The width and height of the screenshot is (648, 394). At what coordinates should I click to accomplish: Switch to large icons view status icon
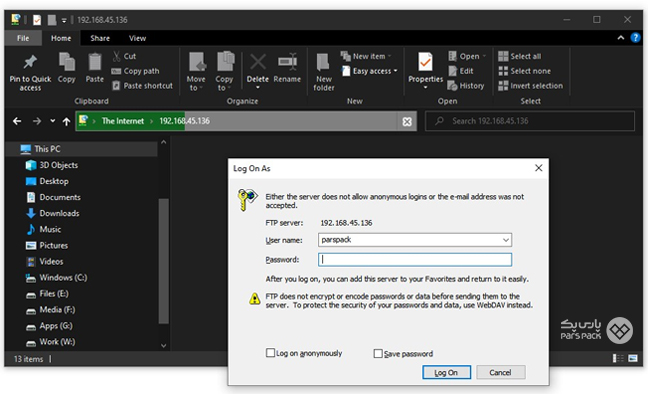pyautogui.click(x=633, y=358)
